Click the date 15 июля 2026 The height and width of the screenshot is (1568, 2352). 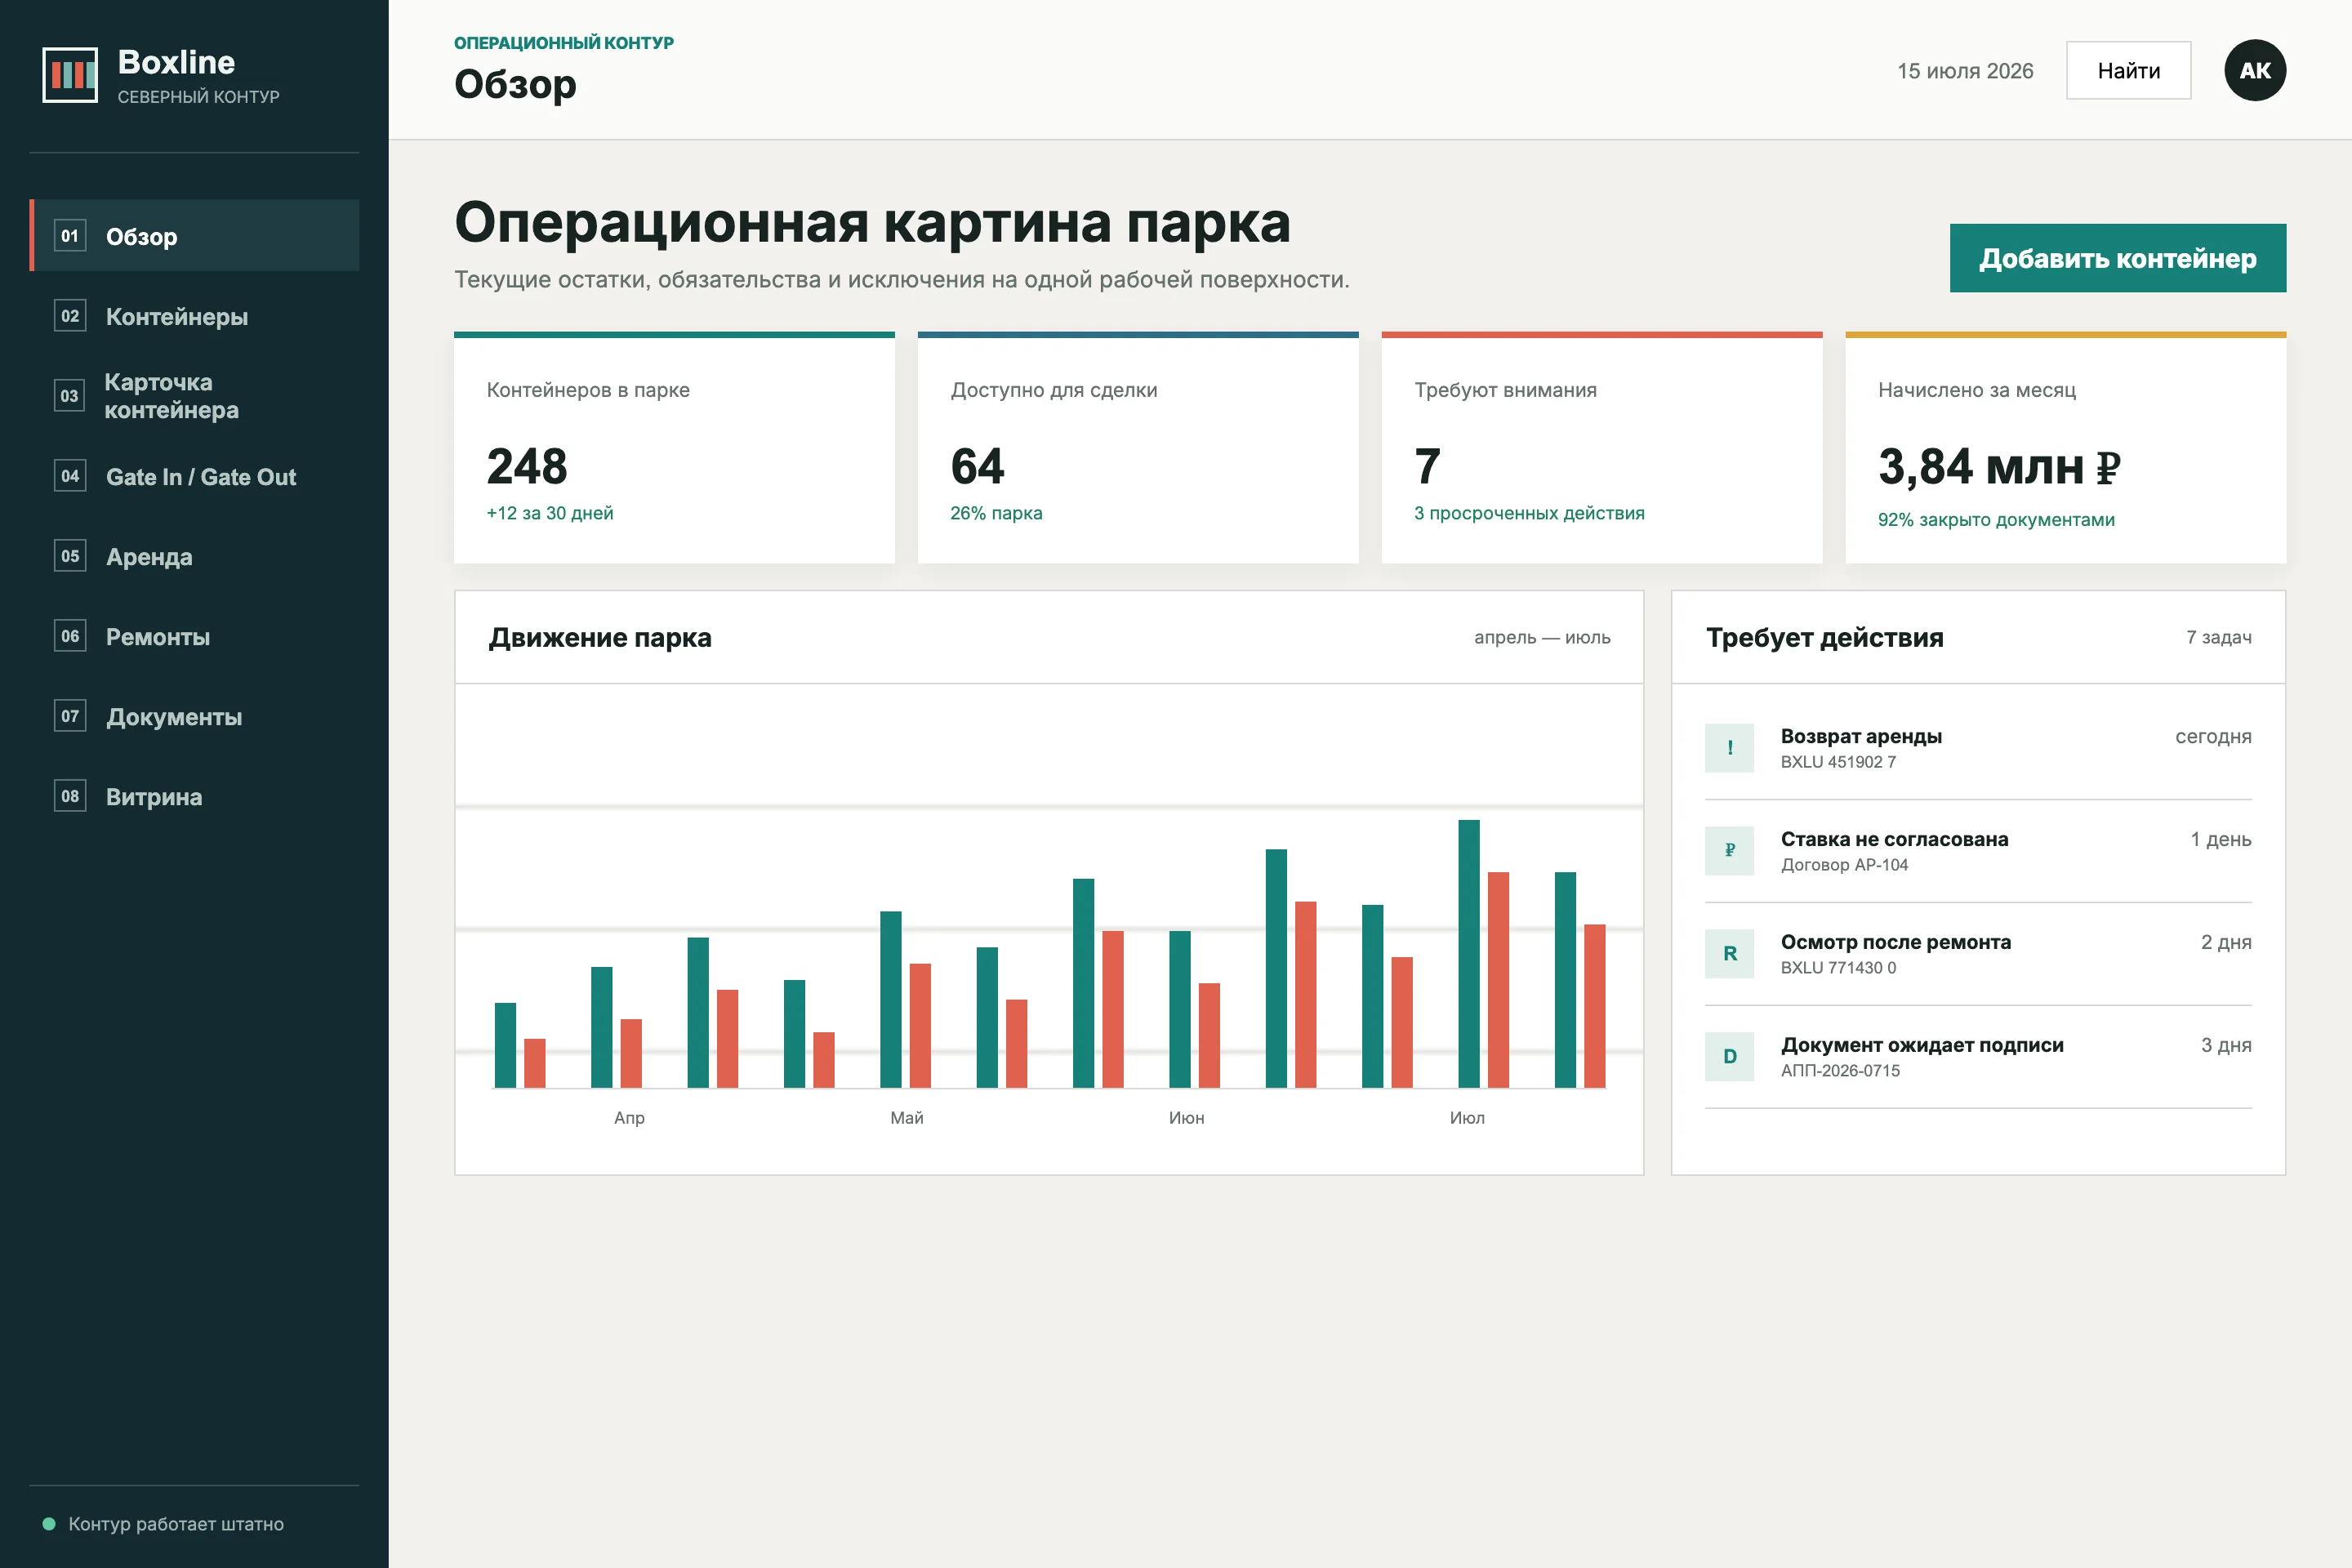tap(1965, 71)
